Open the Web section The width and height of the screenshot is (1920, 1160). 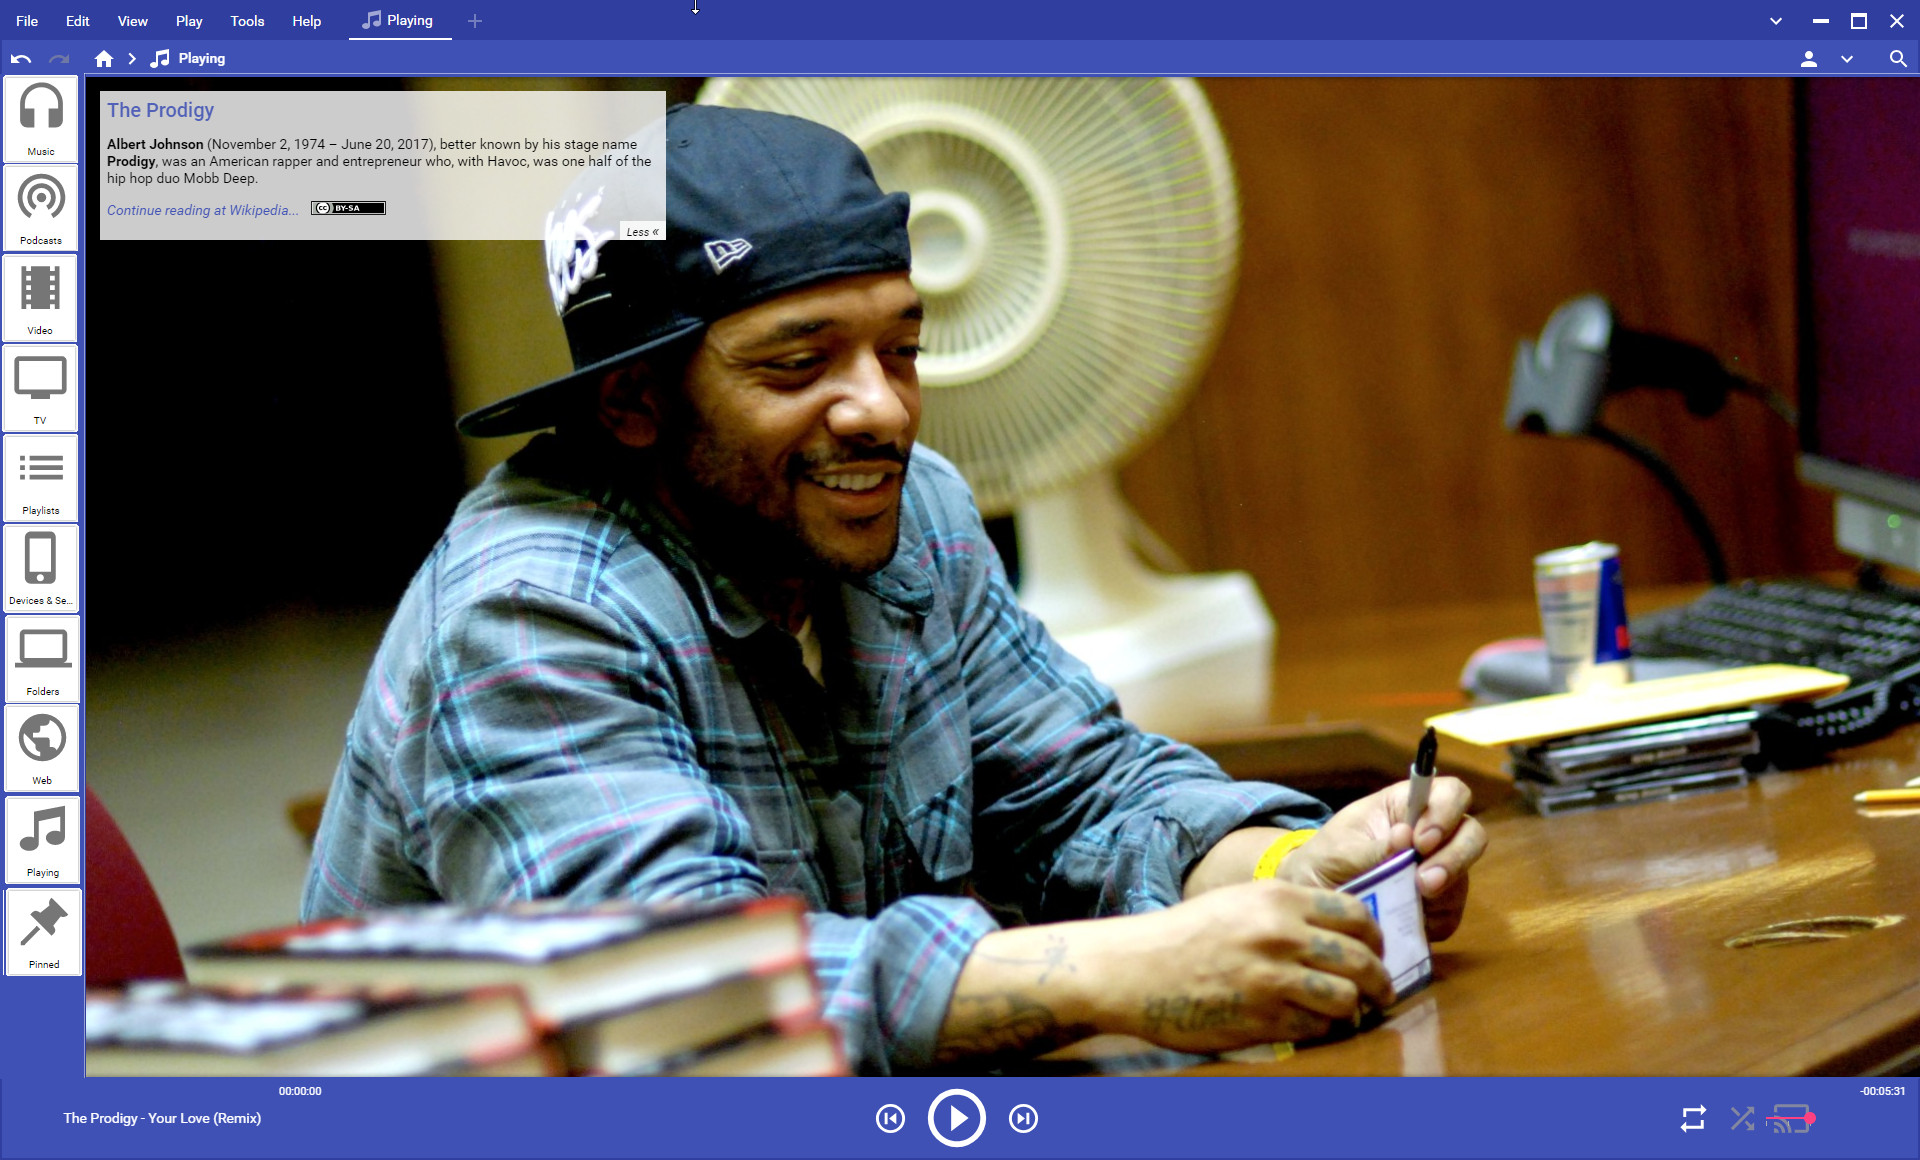[41, 748]
